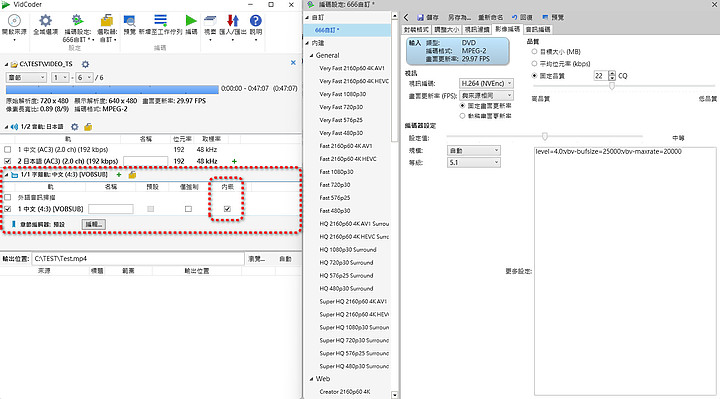The height and width of the screenshot is (399, 720).
Task: Click the constant quality slider handle
Action: pyautogui.click(x=612, y=86)
